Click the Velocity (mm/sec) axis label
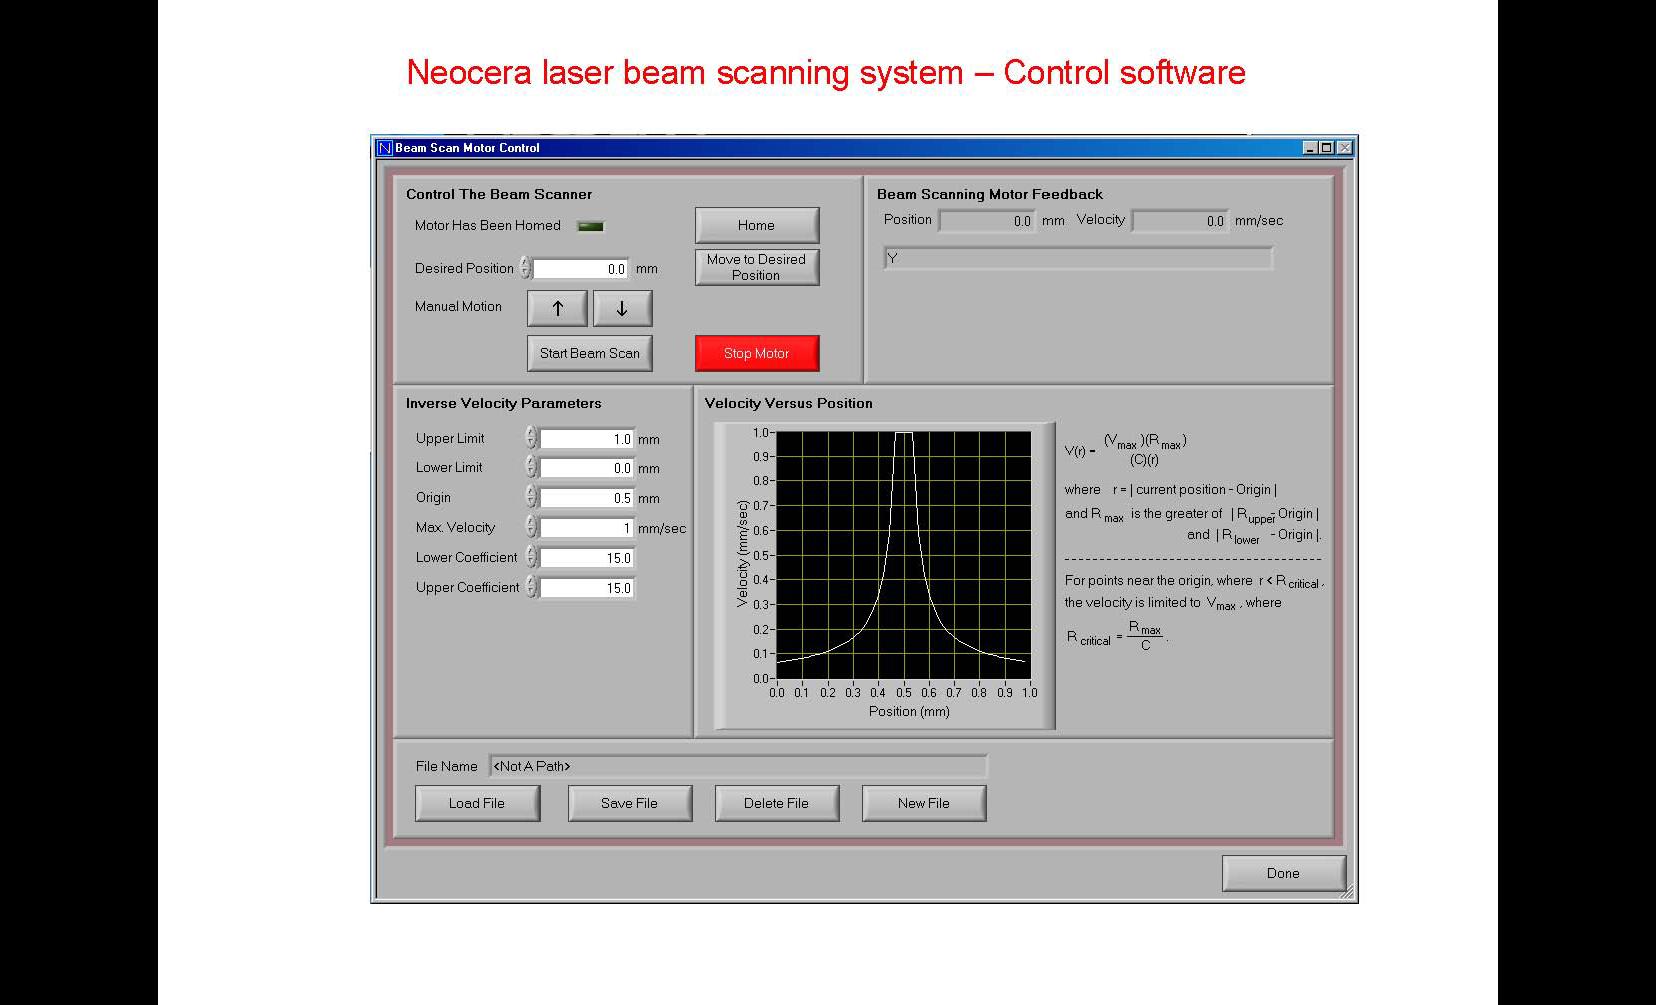This screenshot has width=1656, height=1005. pyautogui.click(x=742, y=554)
